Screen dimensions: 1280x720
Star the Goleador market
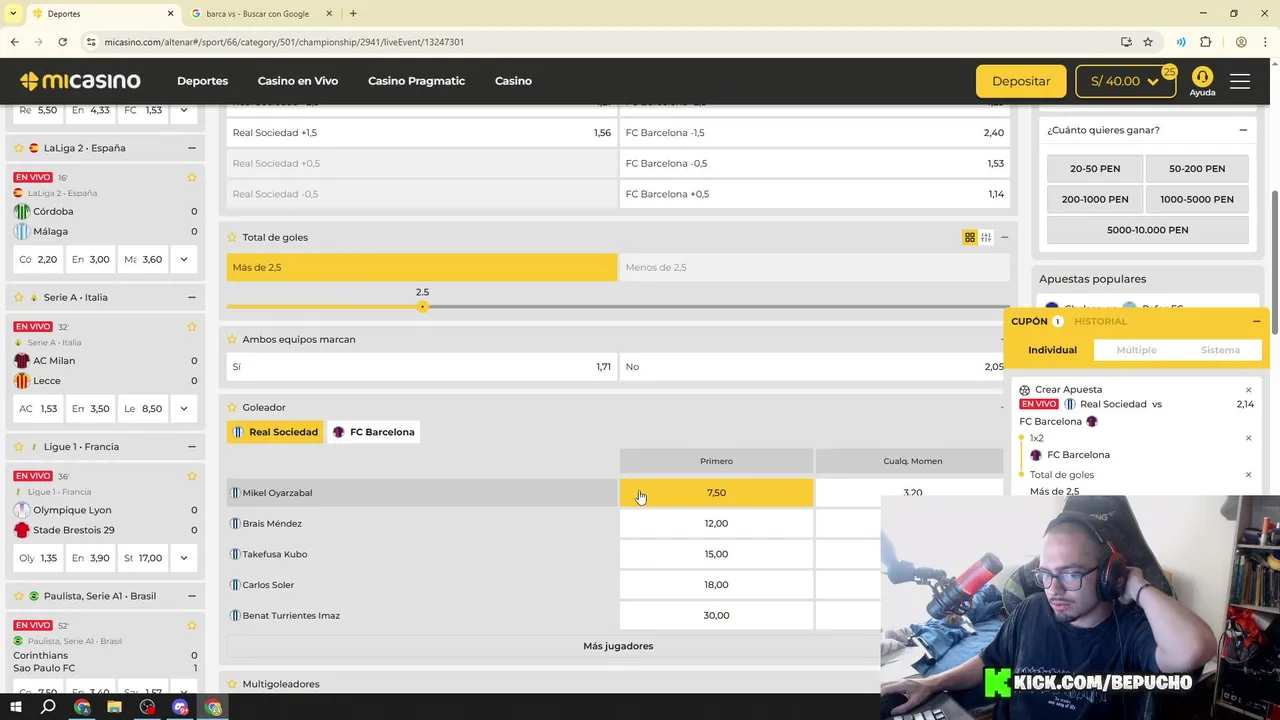click(x=232, y=407)
